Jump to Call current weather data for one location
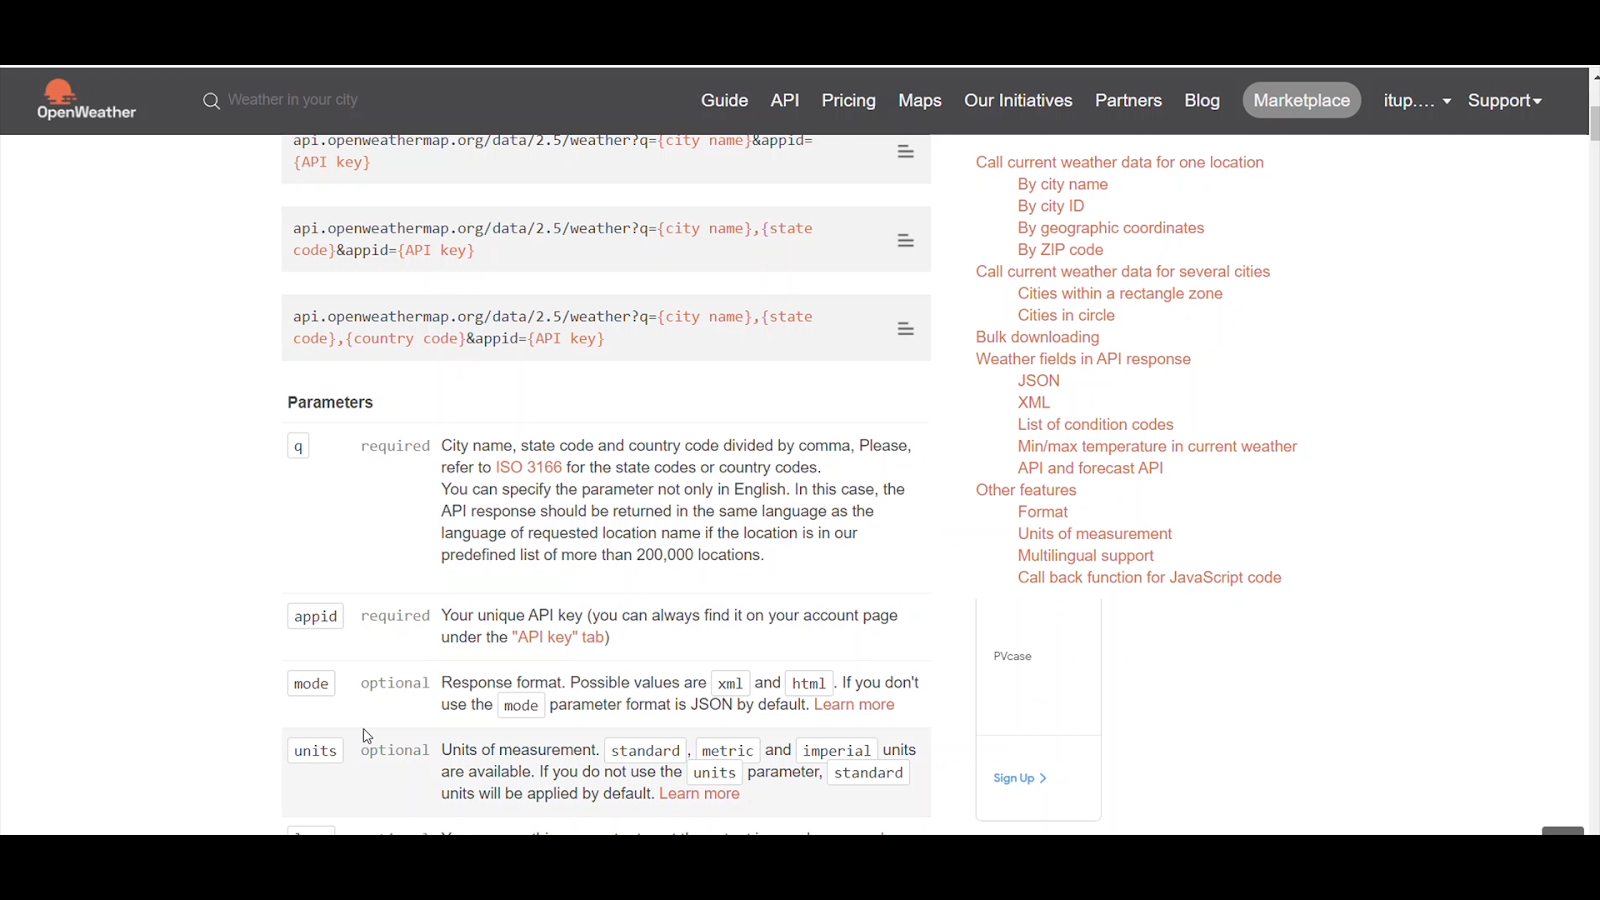 pyautogui.click(x=1120, y=163)
